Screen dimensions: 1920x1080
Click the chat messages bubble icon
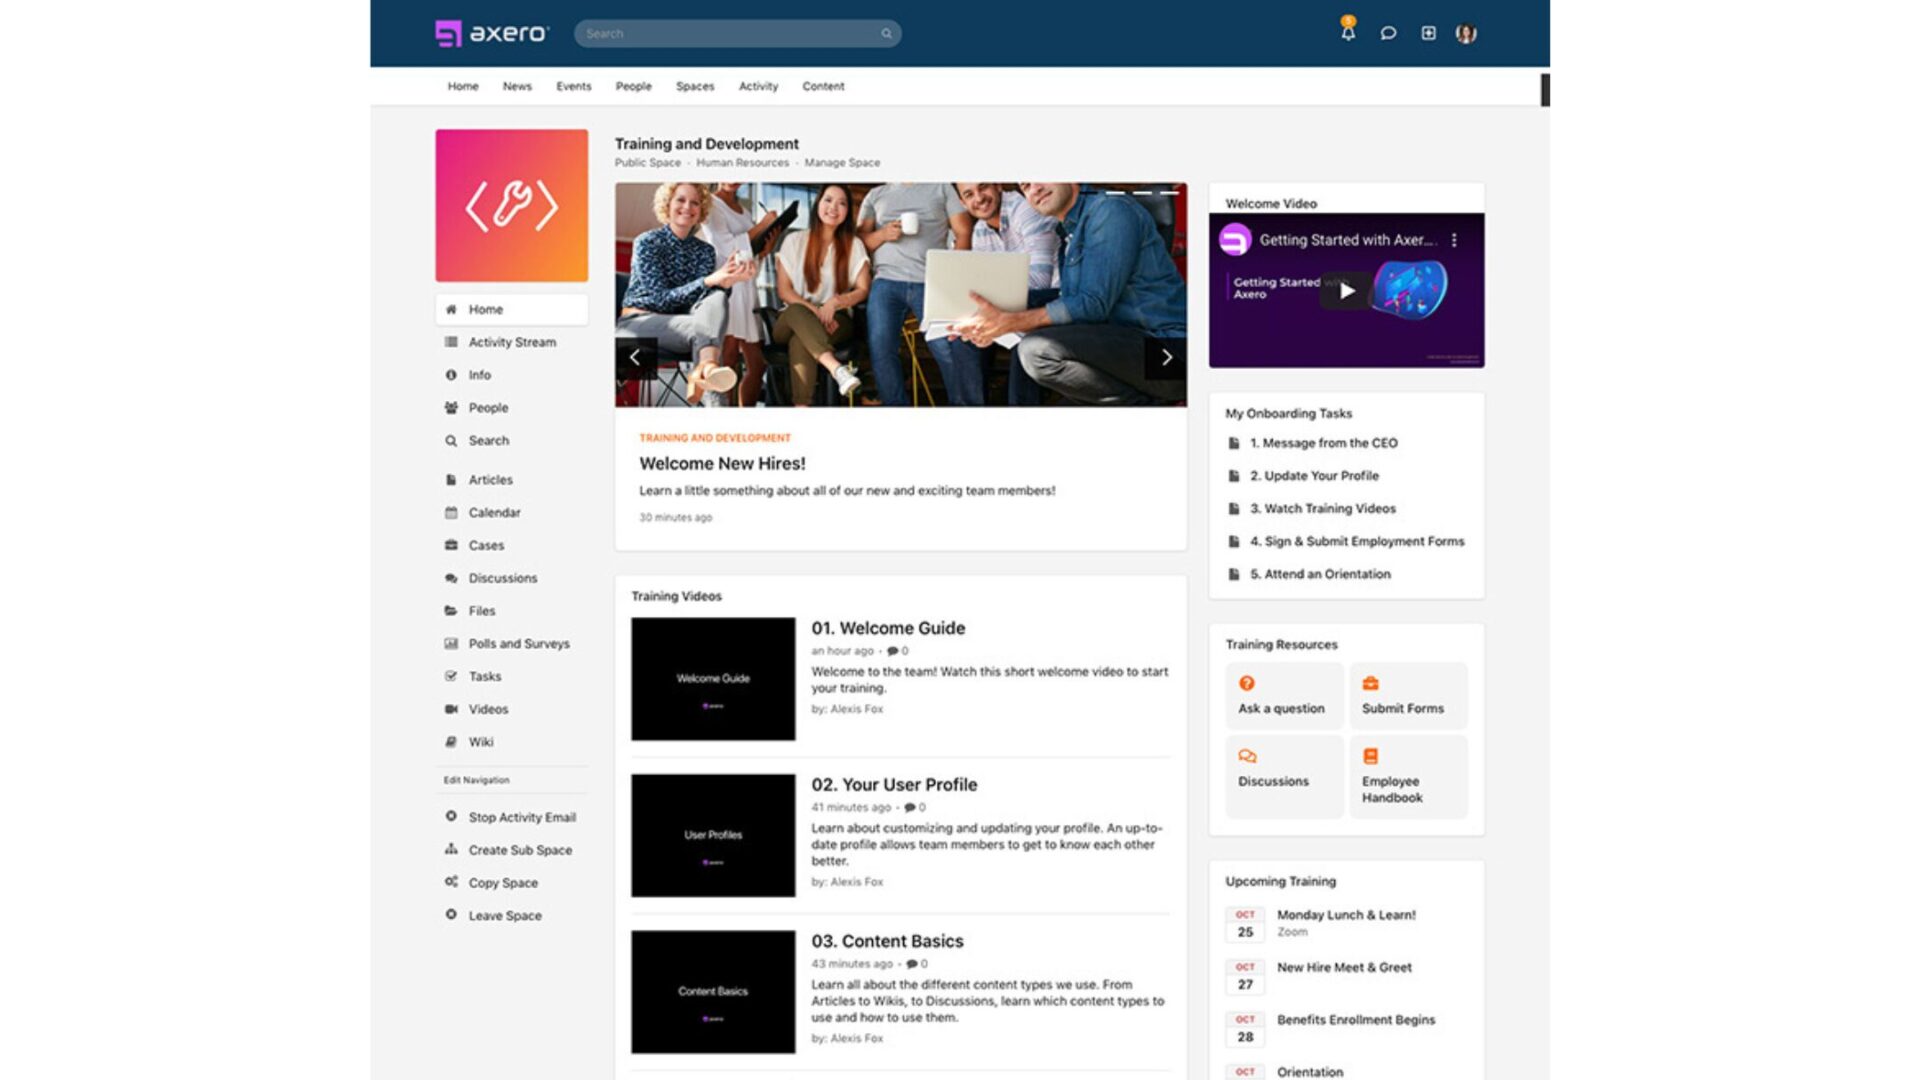[x=1388, y=33]
